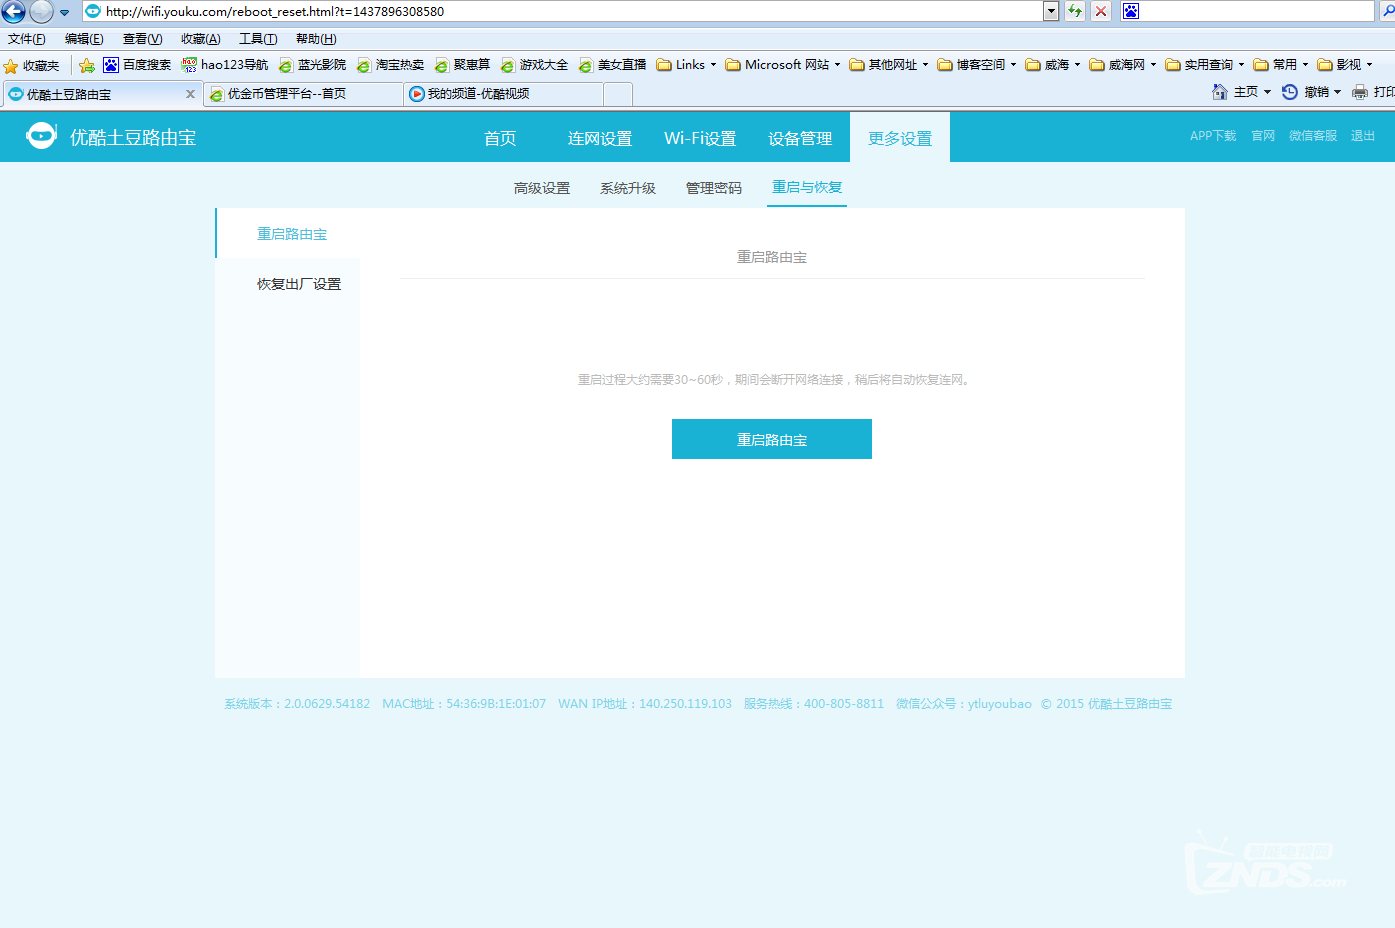Image resolution: width=1395 pixels, height=928 pixels.
Task: Open the 编辑(E) menu
Action: tap(84, 39)
